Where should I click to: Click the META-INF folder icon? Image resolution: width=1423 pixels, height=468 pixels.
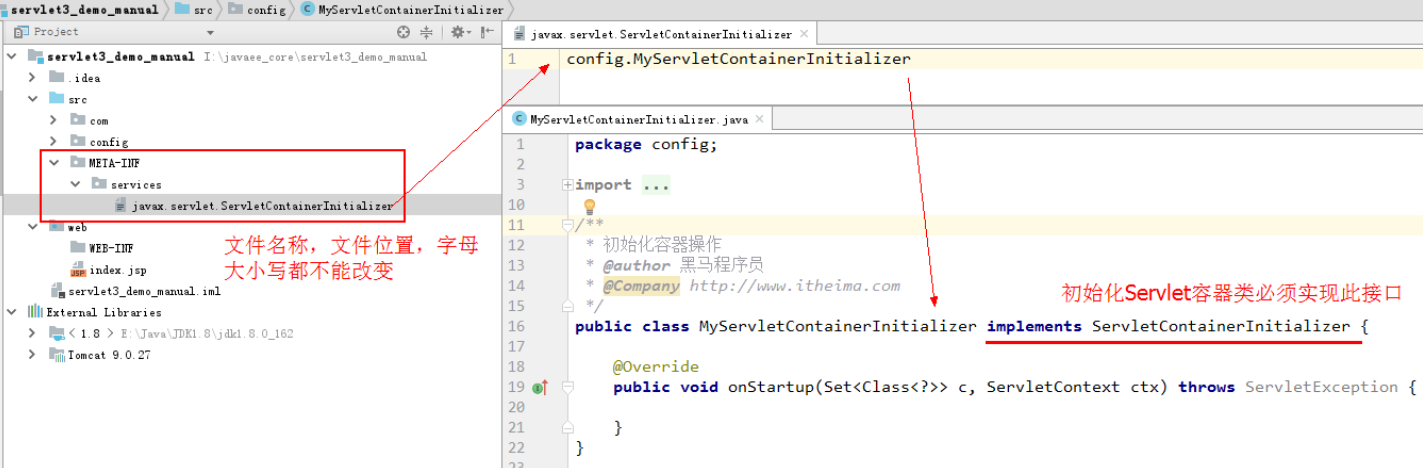pos(78,162)
